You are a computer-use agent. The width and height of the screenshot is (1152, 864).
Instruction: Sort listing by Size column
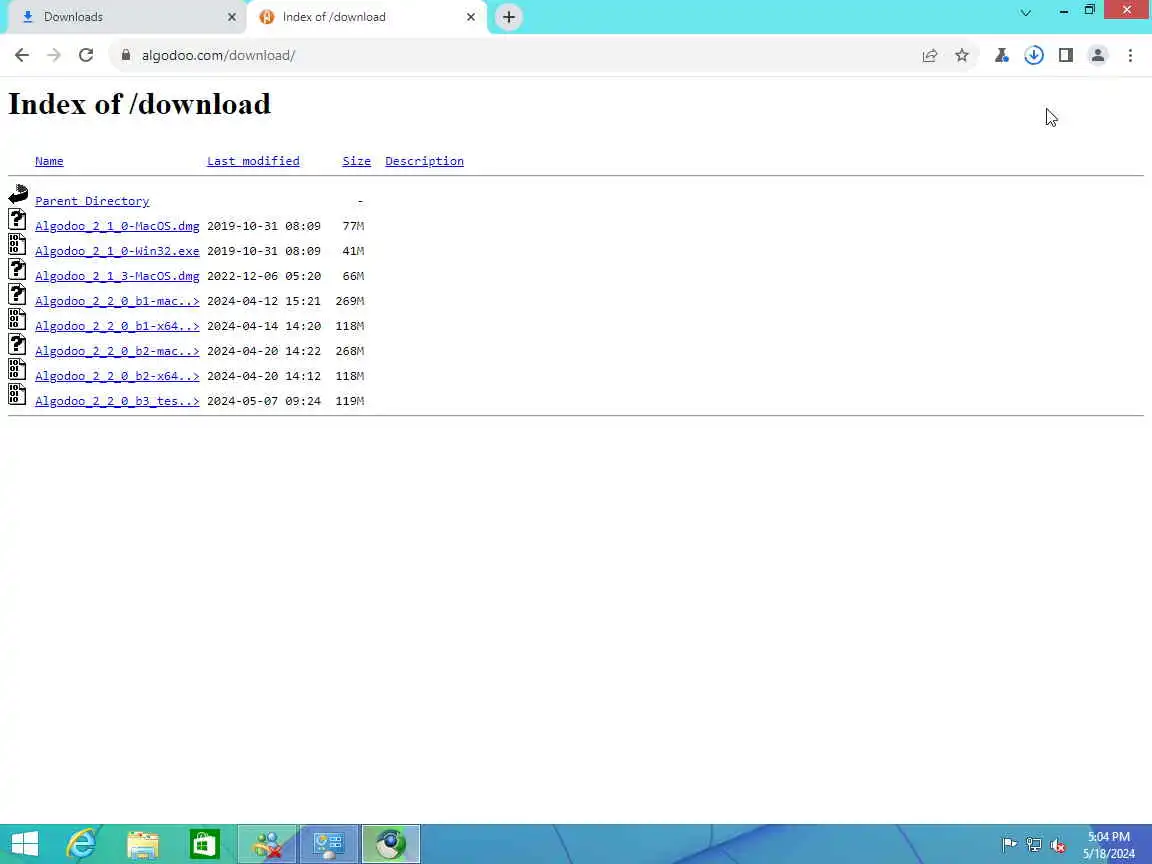click(x=356, y=161)
